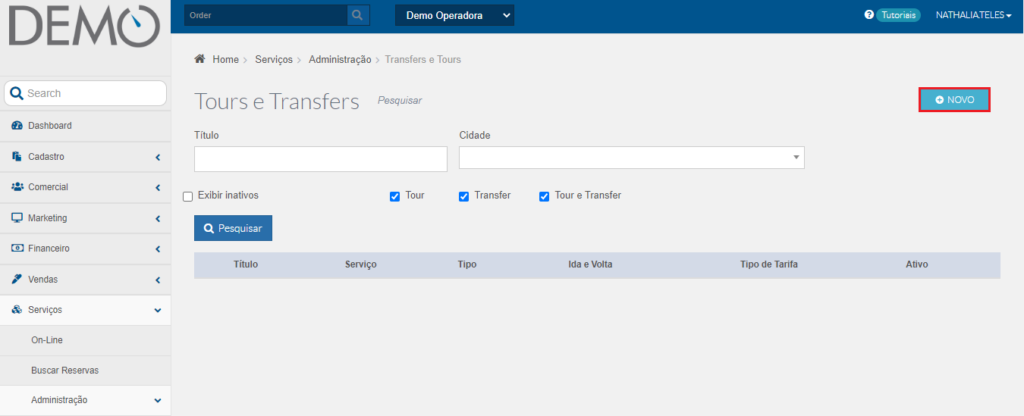Viewport: 1024px width, 416px height.
Task: Select Financeiro menu item label
Action: pyautogui.click(x=49, y=249)
